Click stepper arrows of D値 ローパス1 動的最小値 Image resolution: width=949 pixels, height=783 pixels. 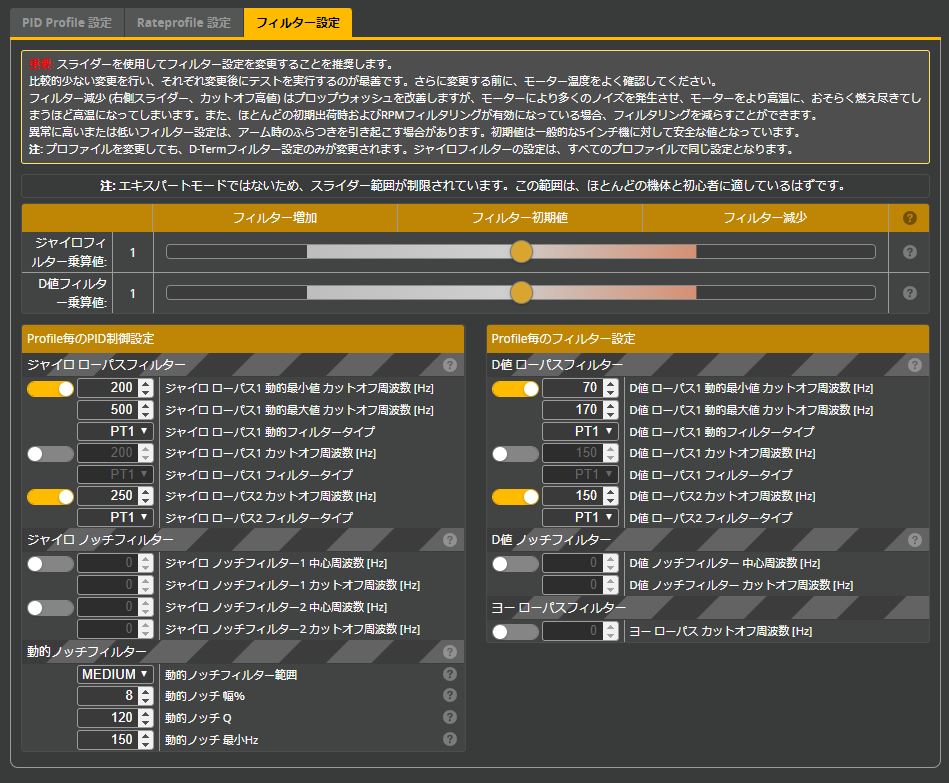coord(611,388)
